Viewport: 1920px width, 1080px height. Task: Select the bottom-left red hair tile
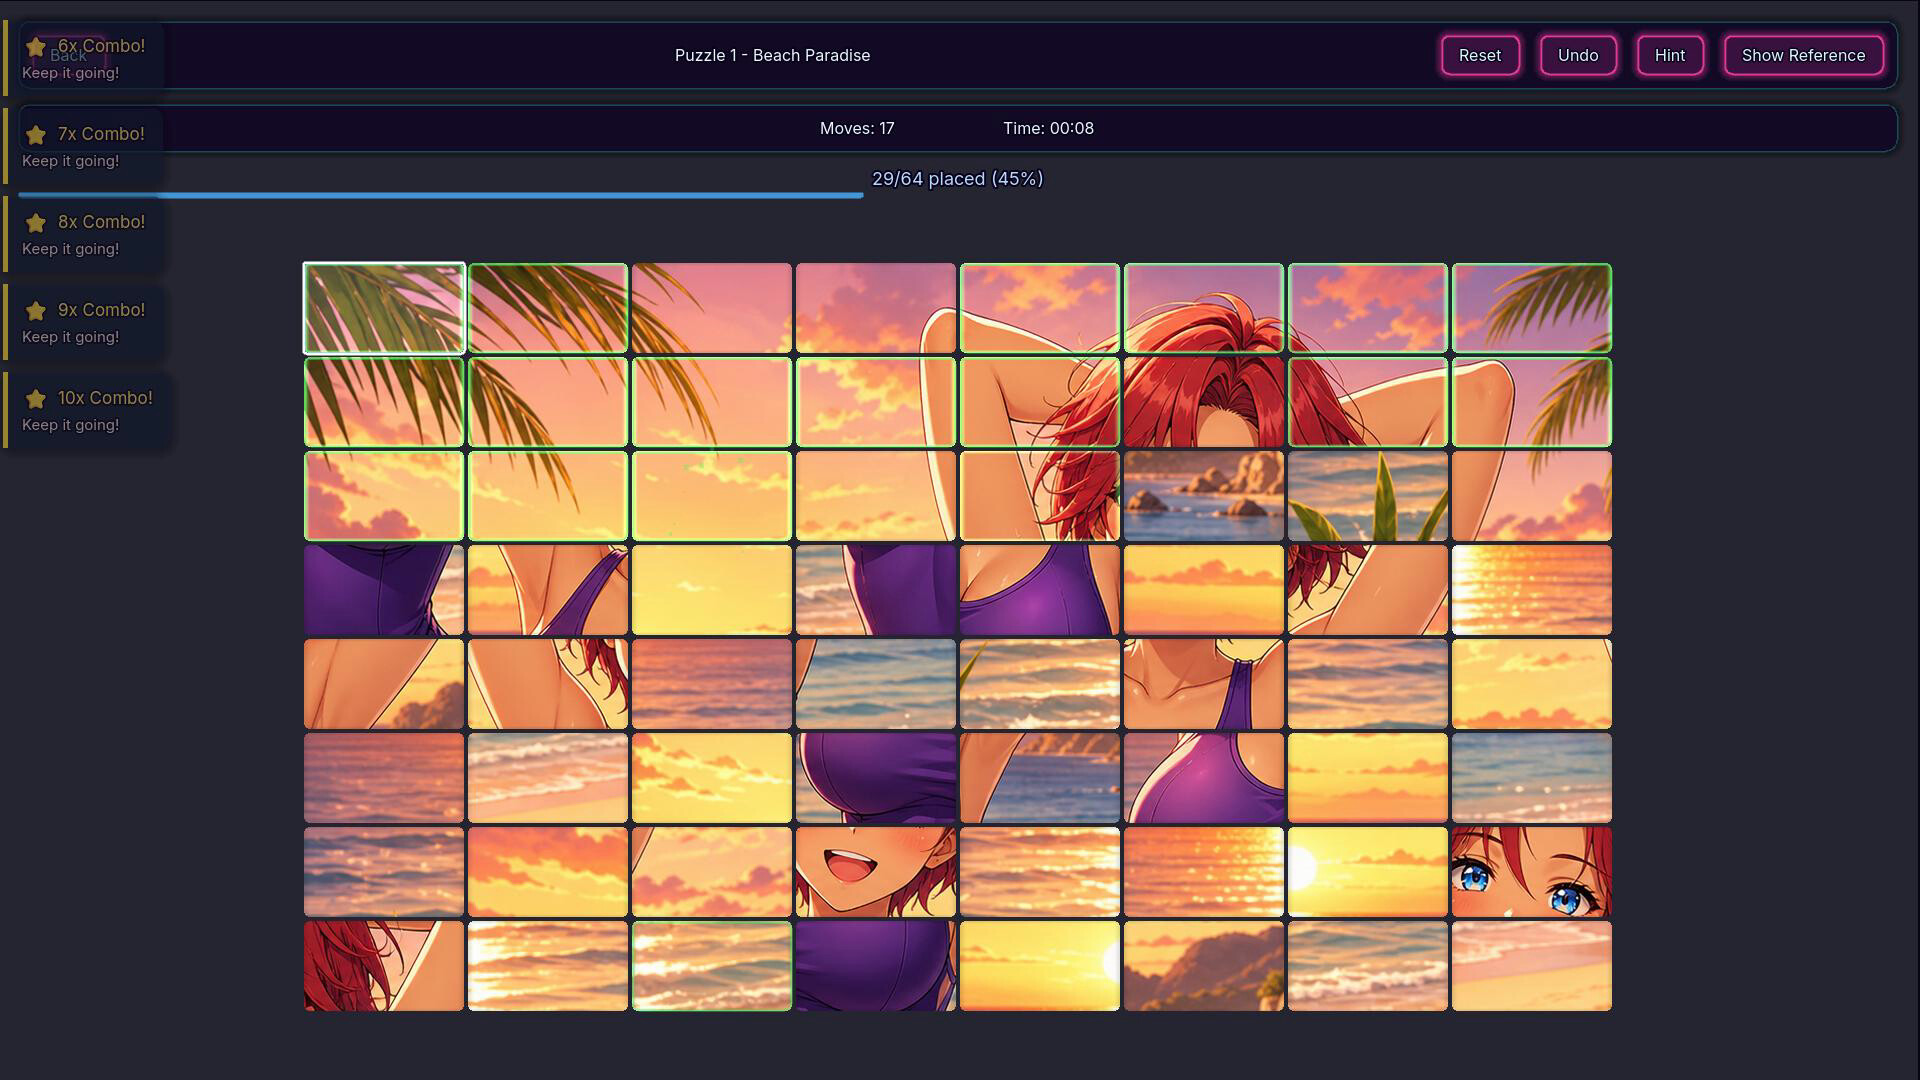384,966
